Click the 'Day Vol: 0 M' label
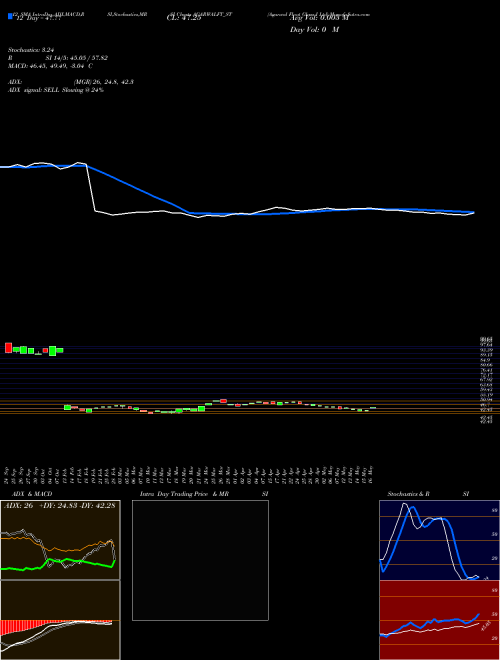This screenshot has width=500, height=660. [315, 30]
